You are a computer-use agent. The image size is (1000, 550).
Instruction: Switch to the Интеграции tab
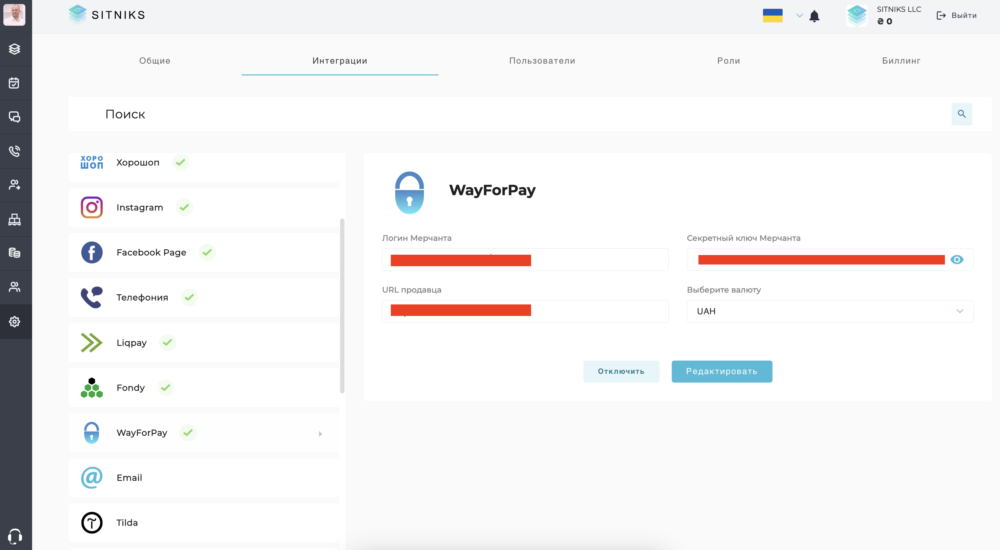coord(340,61)
